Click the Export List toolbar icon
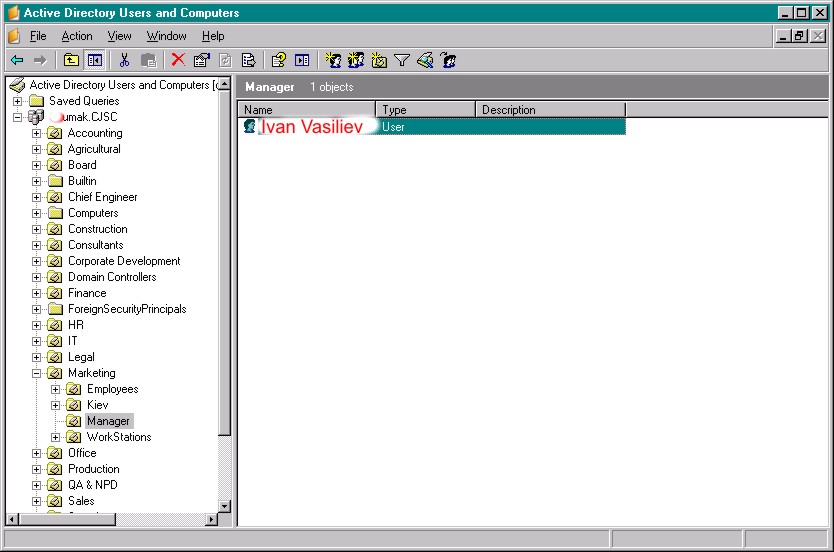The height and width of the screenshot is (552, 834). (x=248, y=60)
